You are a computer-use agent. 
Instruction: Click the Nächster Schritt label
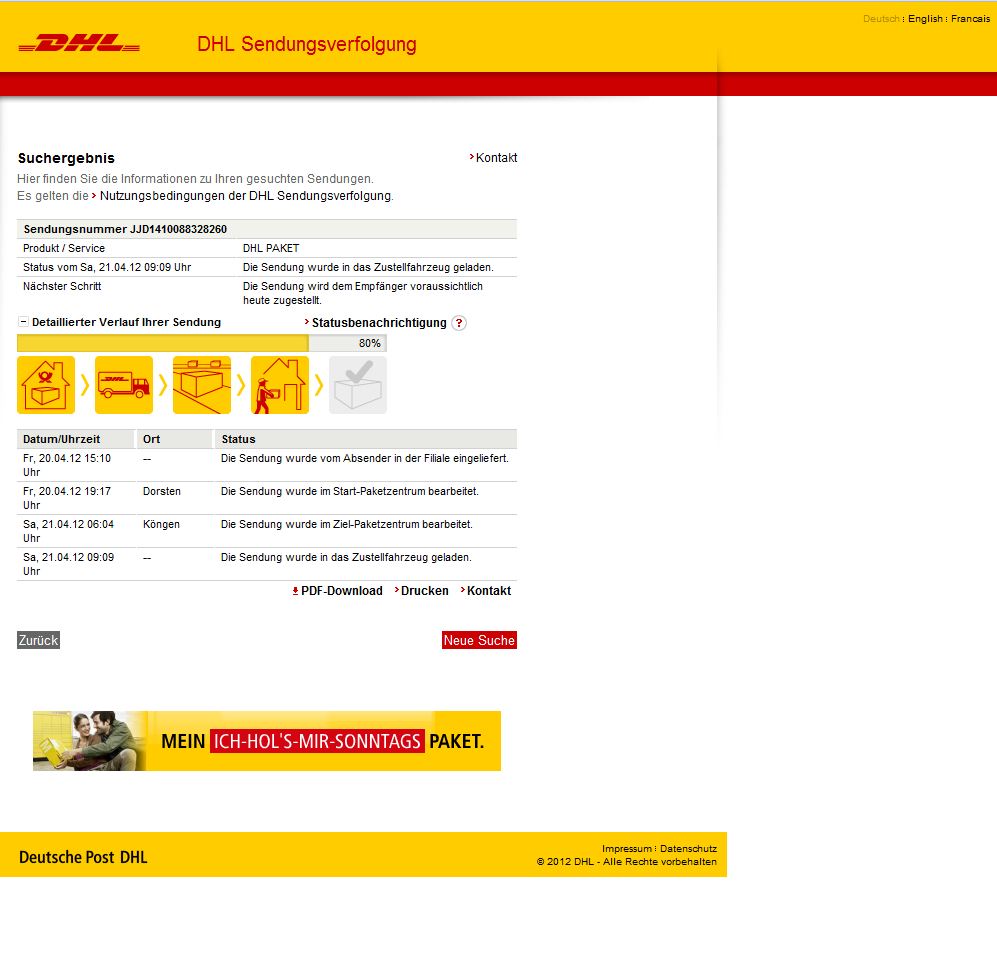[x=62, y=287]
